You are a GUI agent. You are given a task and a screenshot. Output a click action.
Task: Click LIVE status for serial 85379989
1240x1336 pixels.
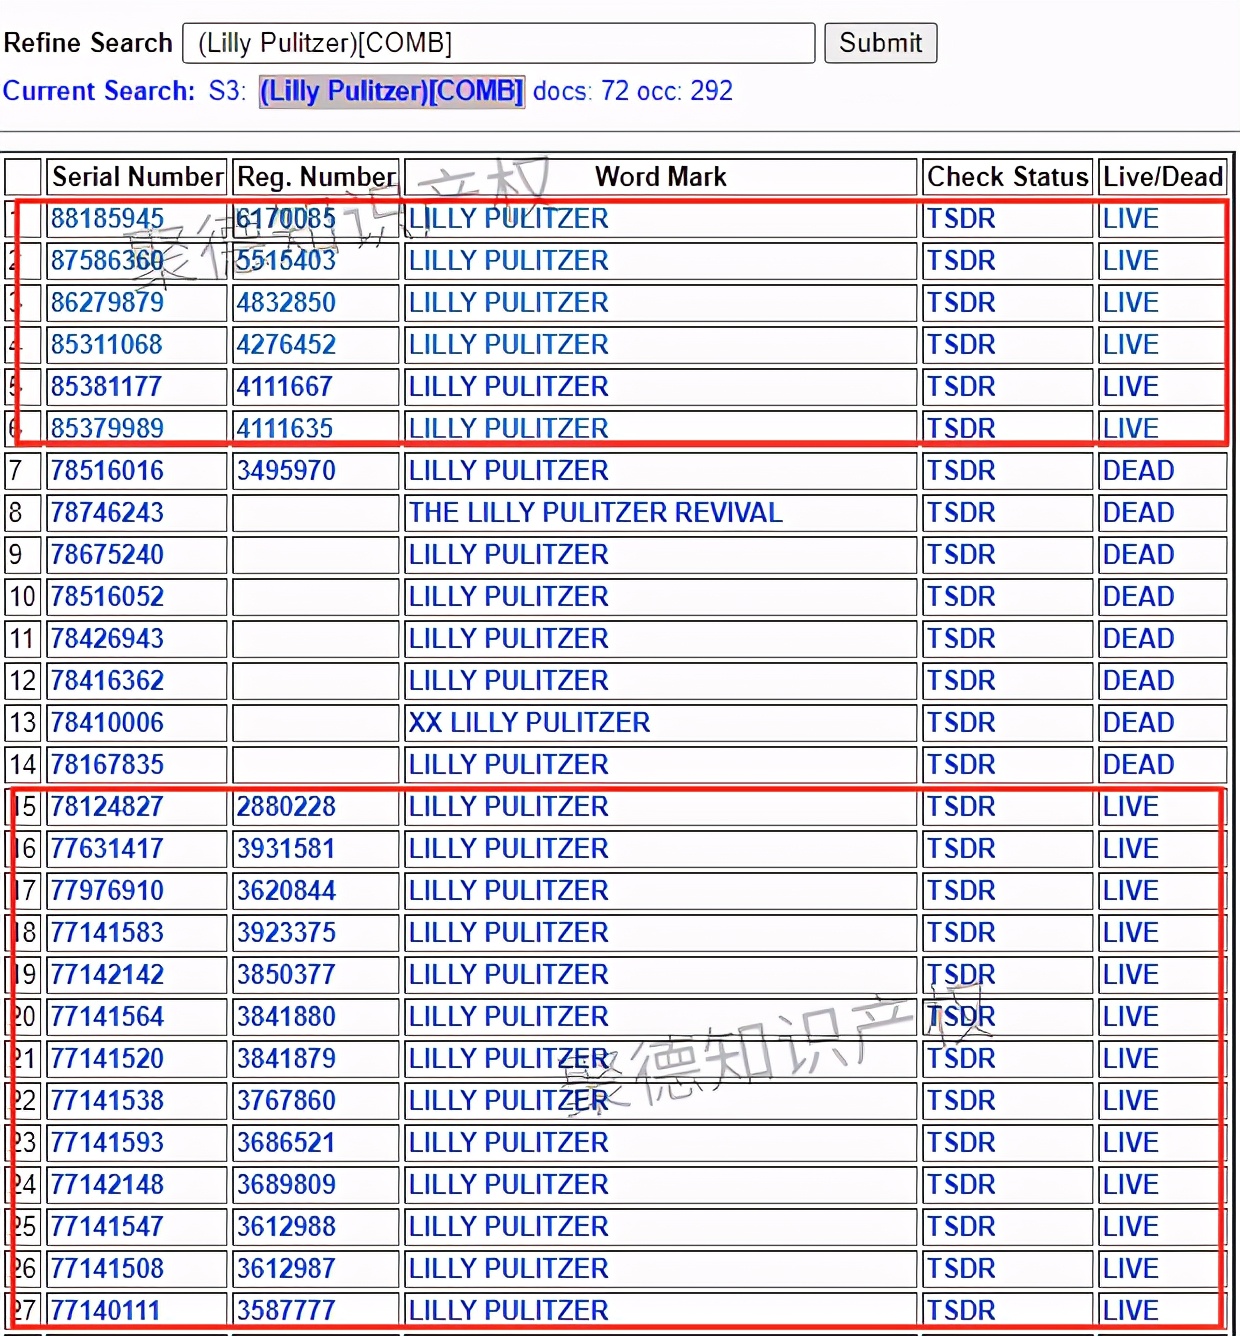[x=1131, y=428]
